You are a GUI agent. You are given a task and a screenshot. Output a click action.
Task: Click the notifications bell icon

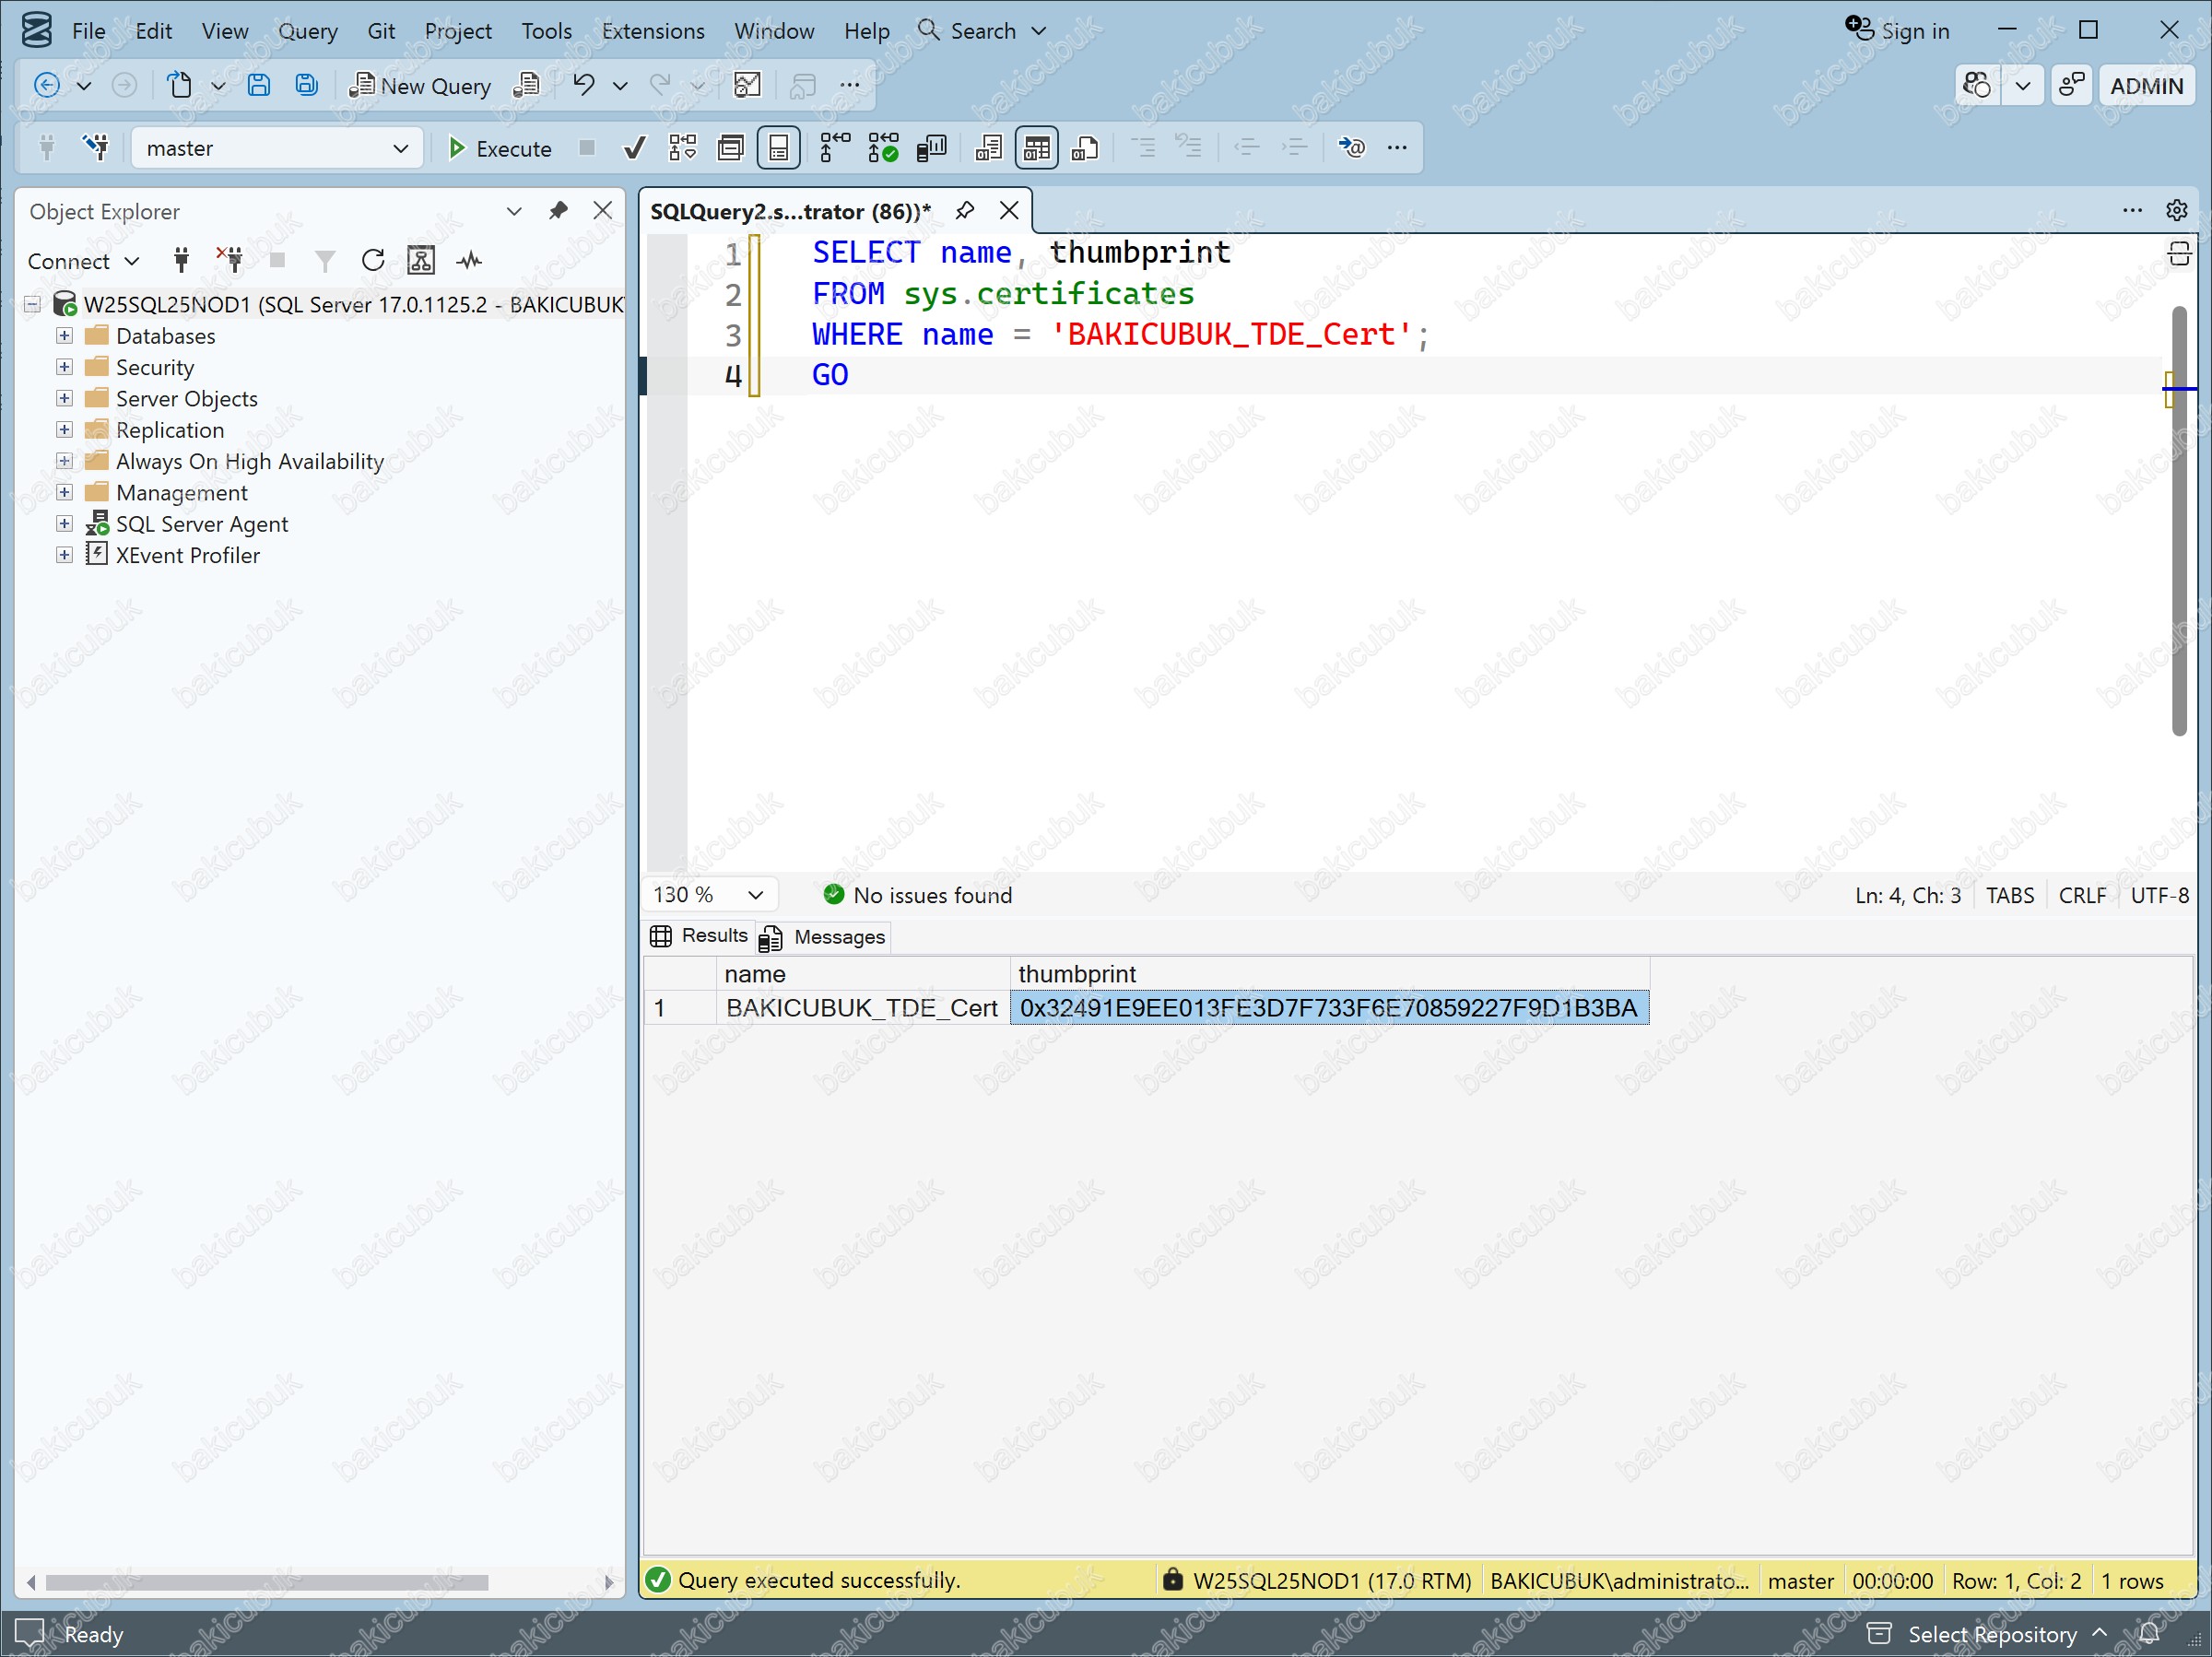[x=2149, y=1633]
